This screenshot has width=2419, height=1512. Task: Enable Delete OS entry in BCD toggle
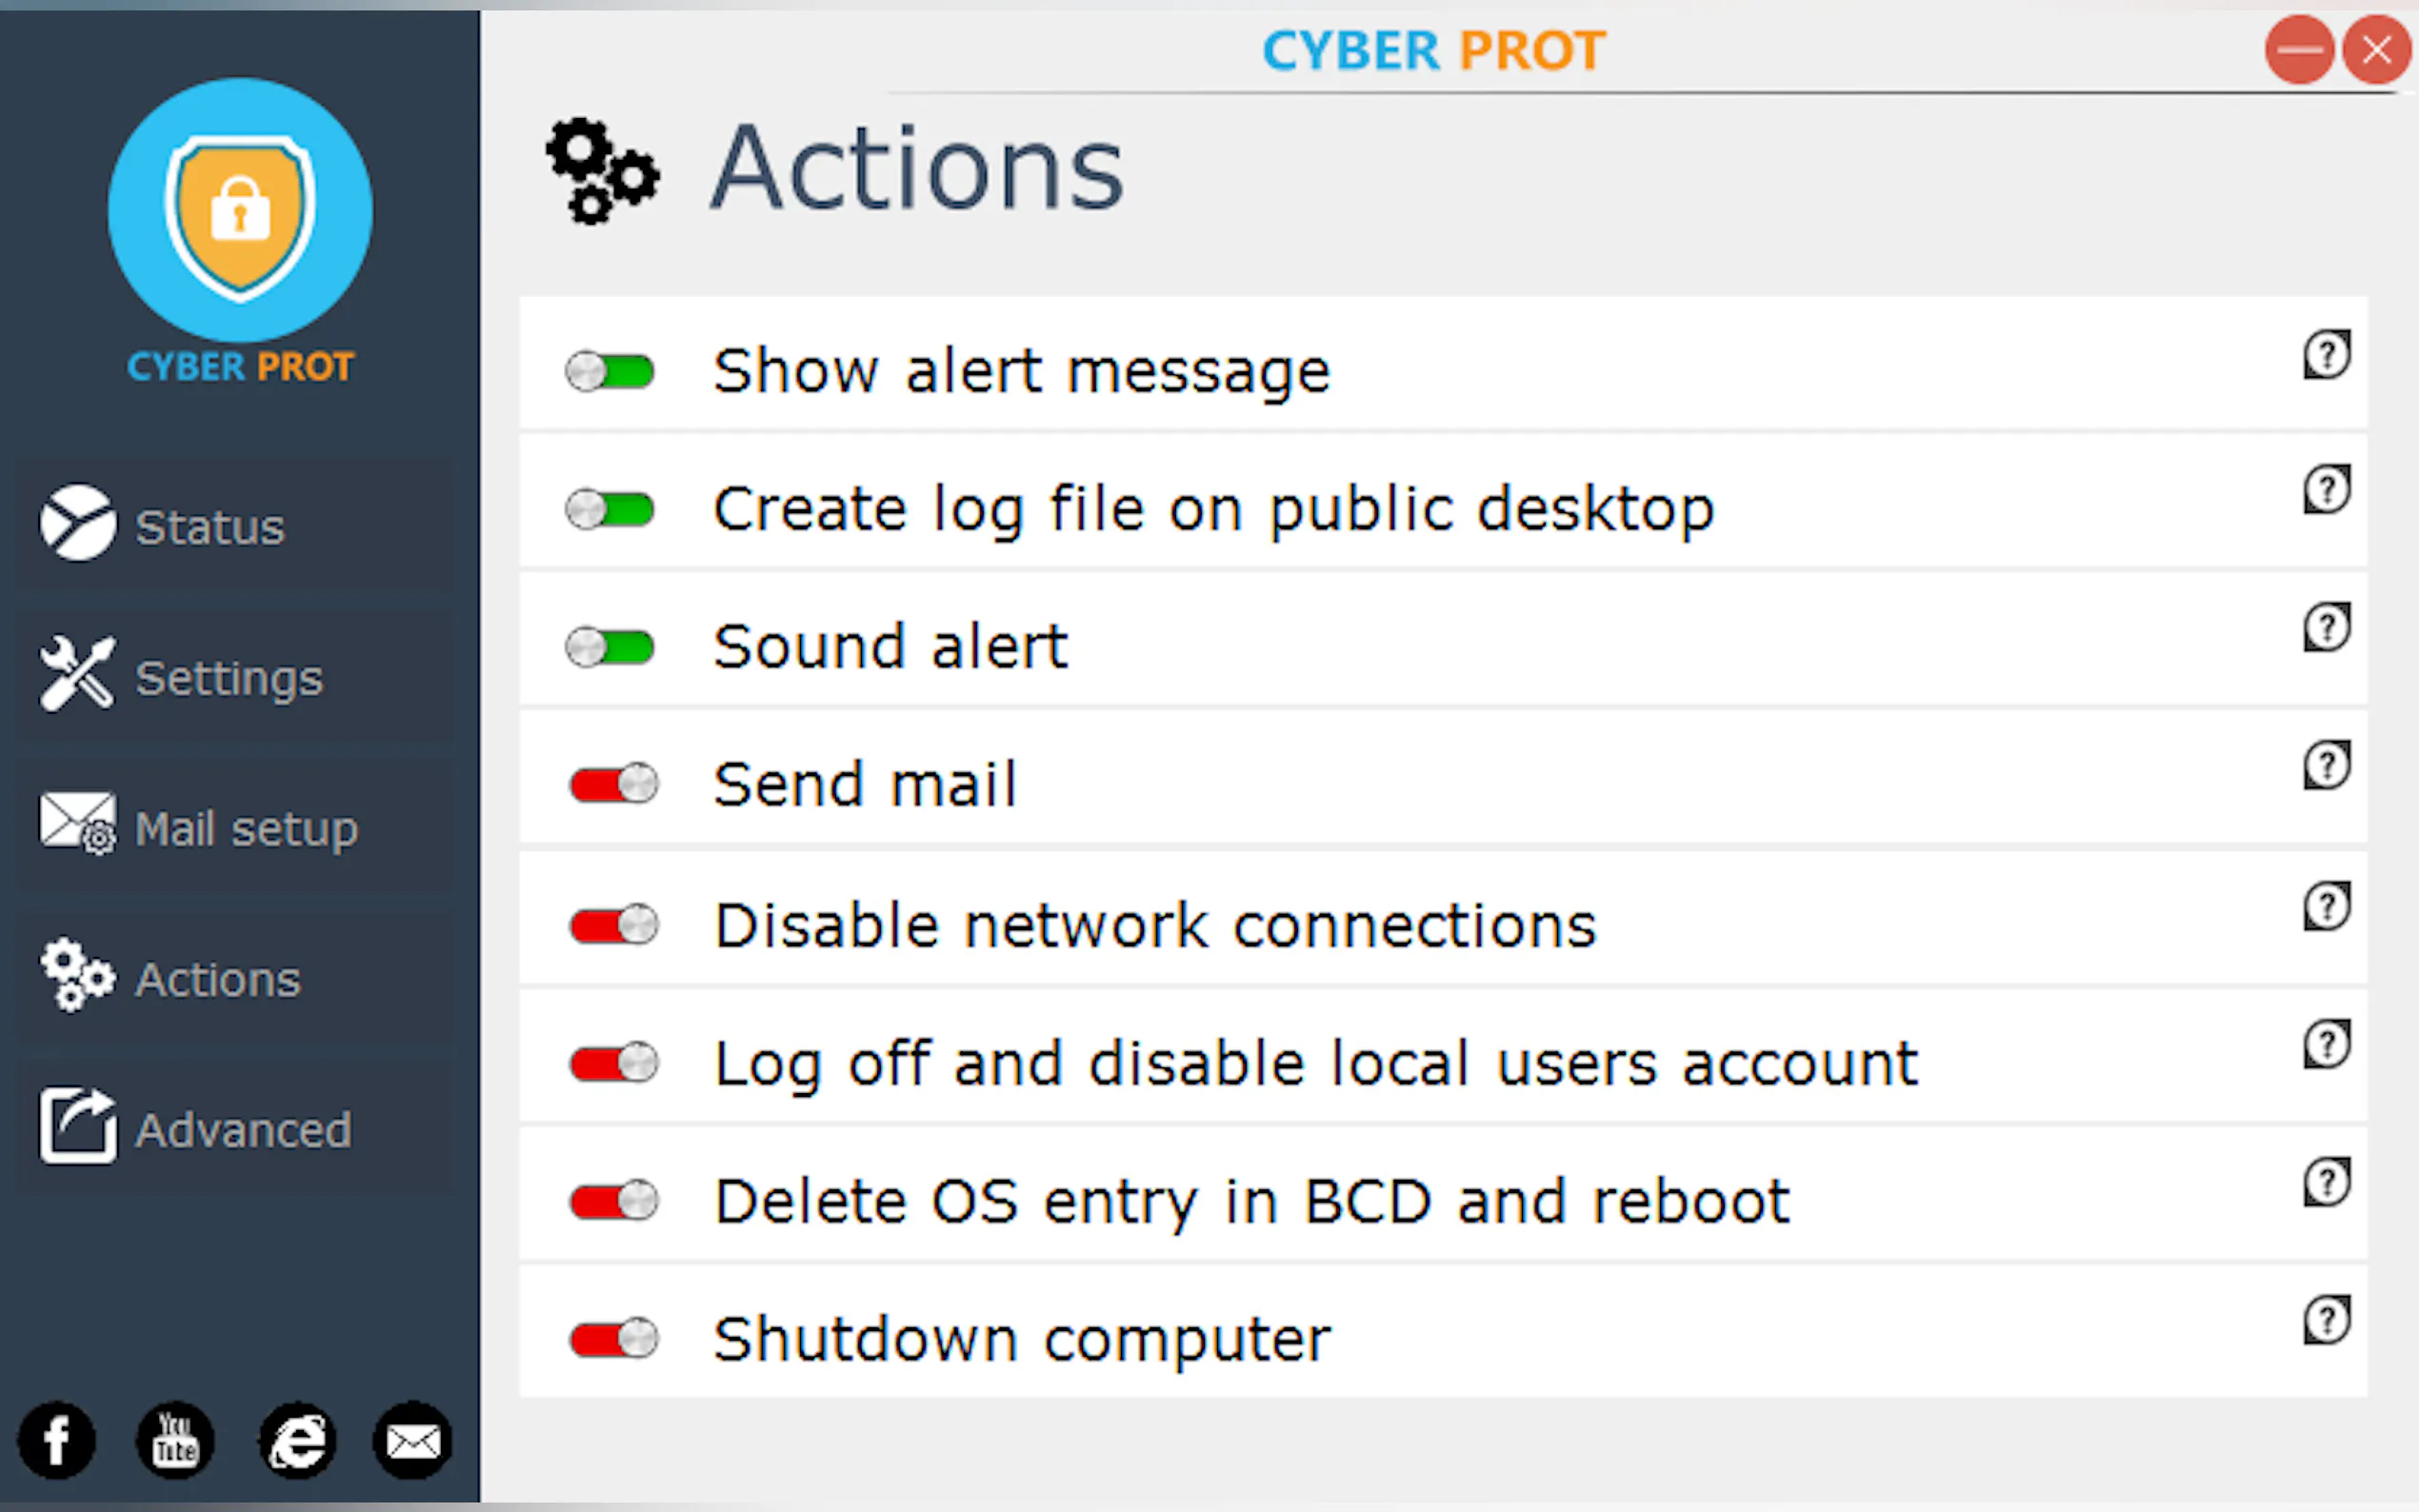coord(614,1200)
